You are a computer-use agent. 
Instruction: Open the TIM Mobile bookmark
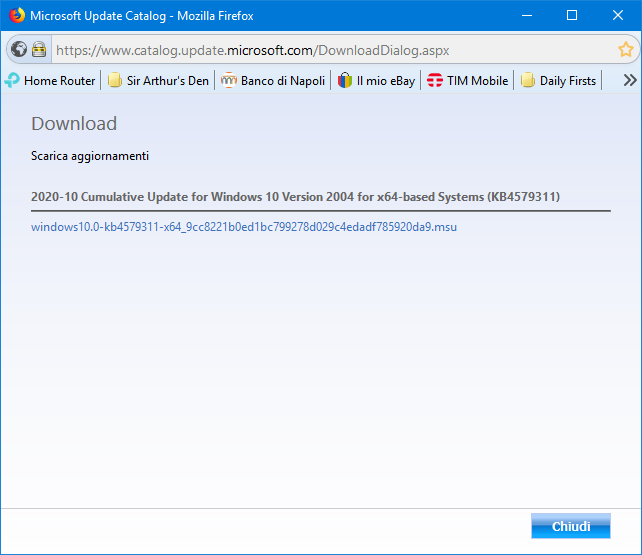pyautogui.click(x=467, y=81)
